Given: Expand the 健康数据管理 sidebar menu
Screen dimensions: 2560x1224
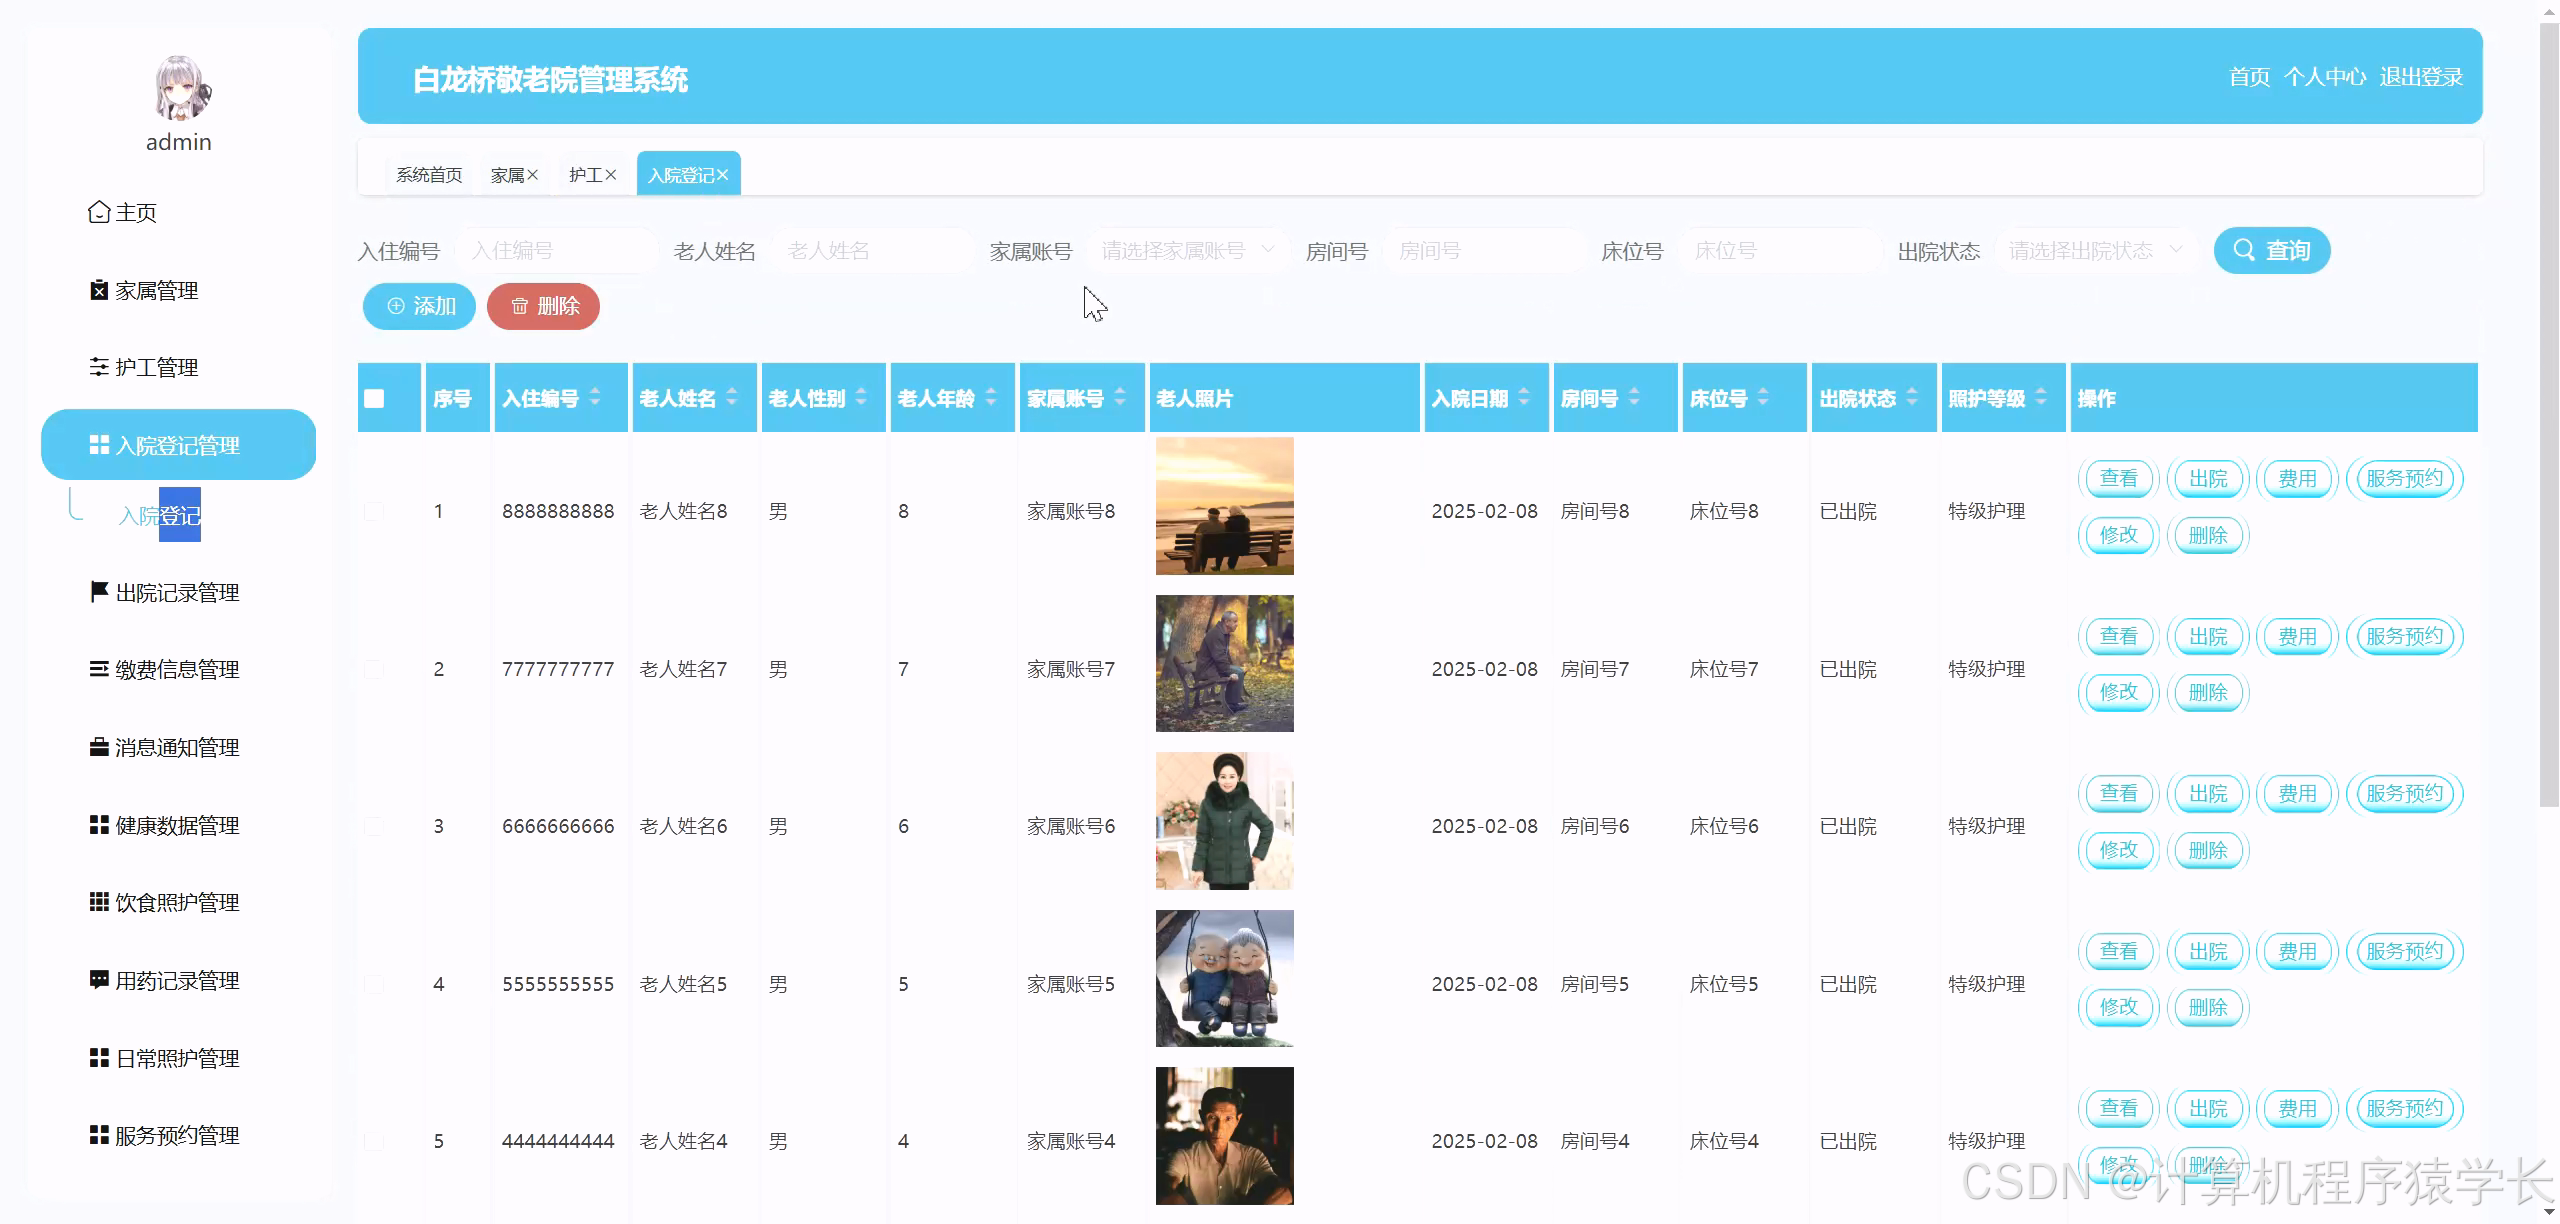Looking at the screenshot, I should point(178,825).
